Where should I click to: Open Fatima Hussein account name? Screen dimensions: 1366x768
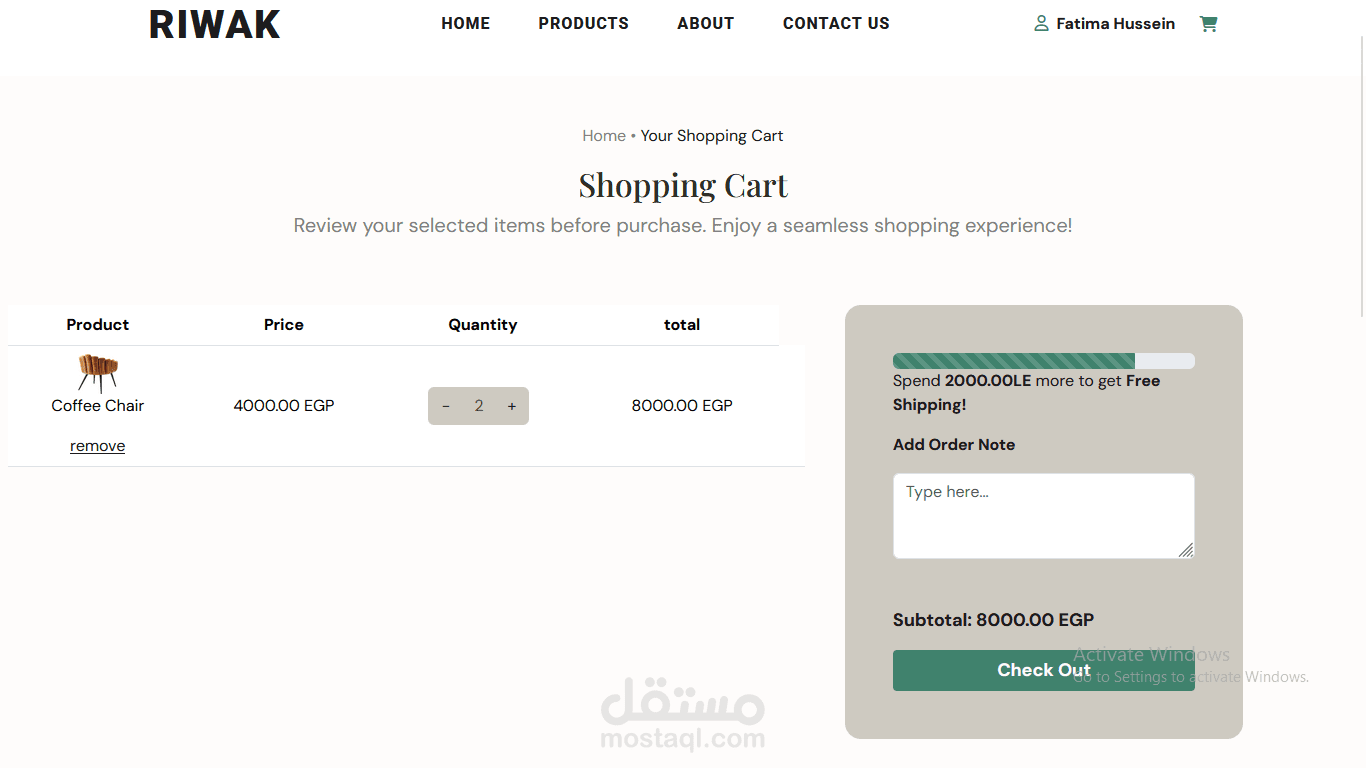[1116, 24]
